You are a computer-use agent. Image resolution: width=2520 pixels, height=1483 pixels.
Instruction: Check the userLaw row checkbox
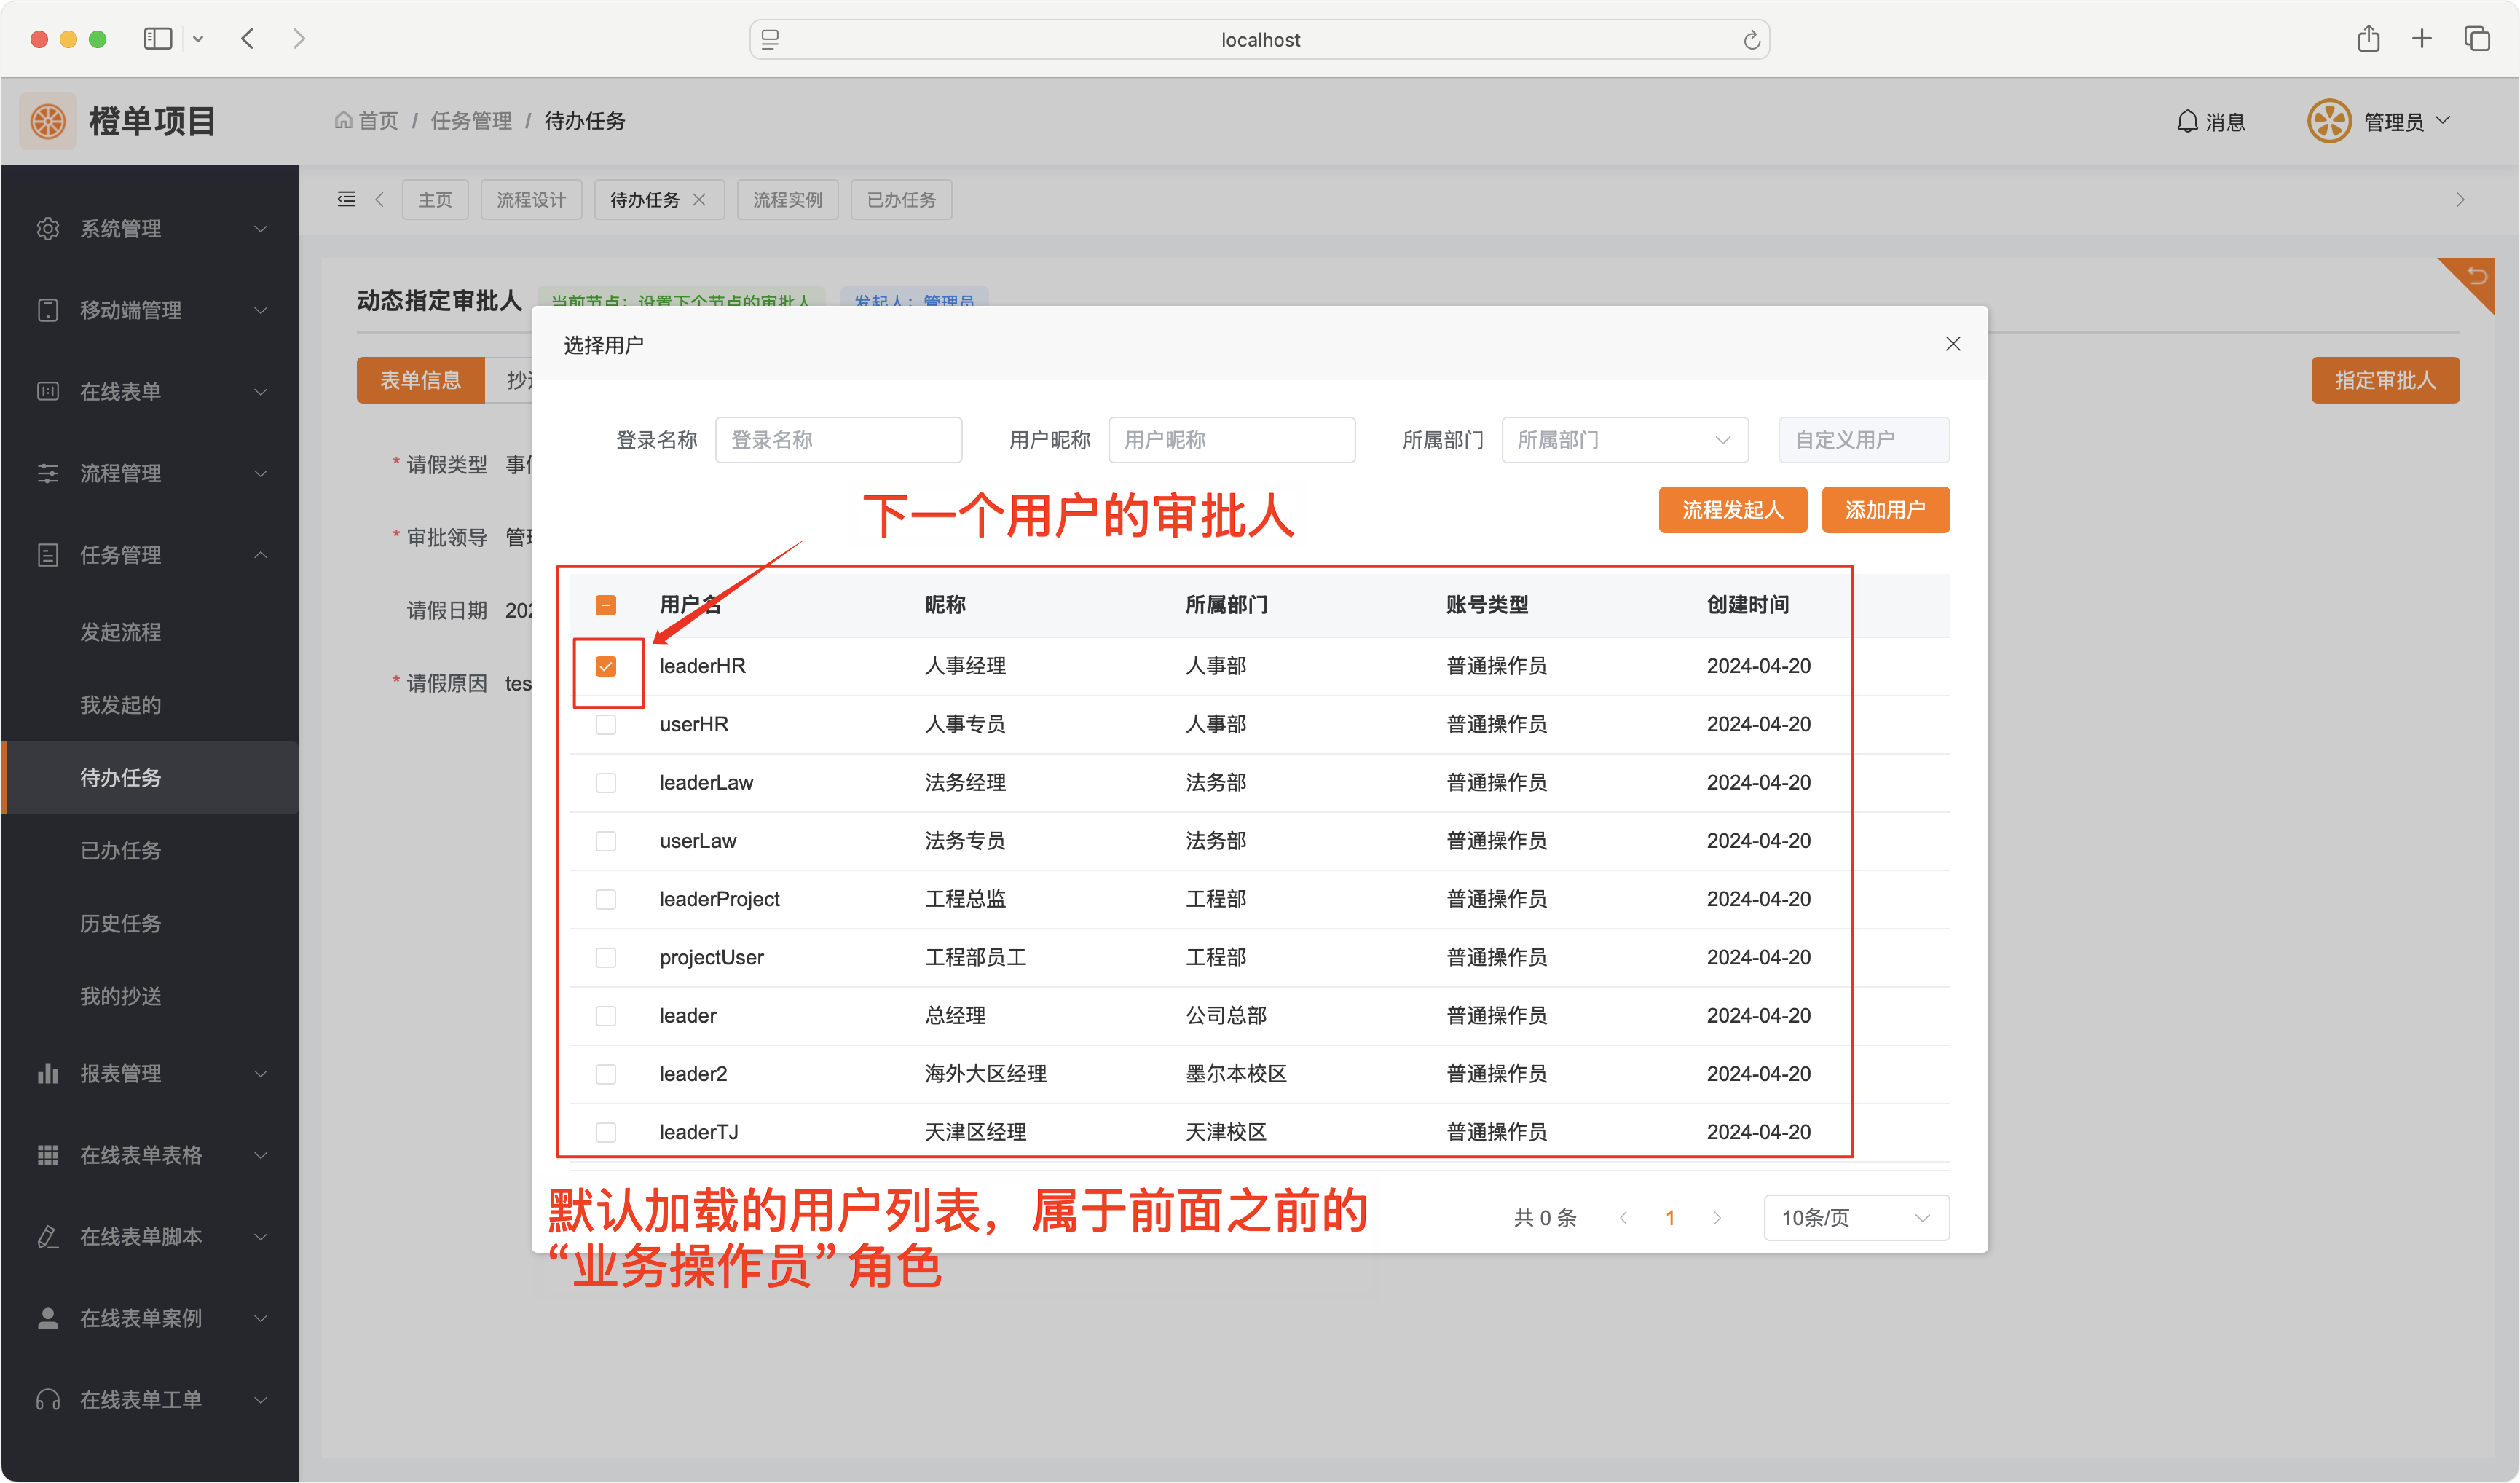click(x=606, y=841)
